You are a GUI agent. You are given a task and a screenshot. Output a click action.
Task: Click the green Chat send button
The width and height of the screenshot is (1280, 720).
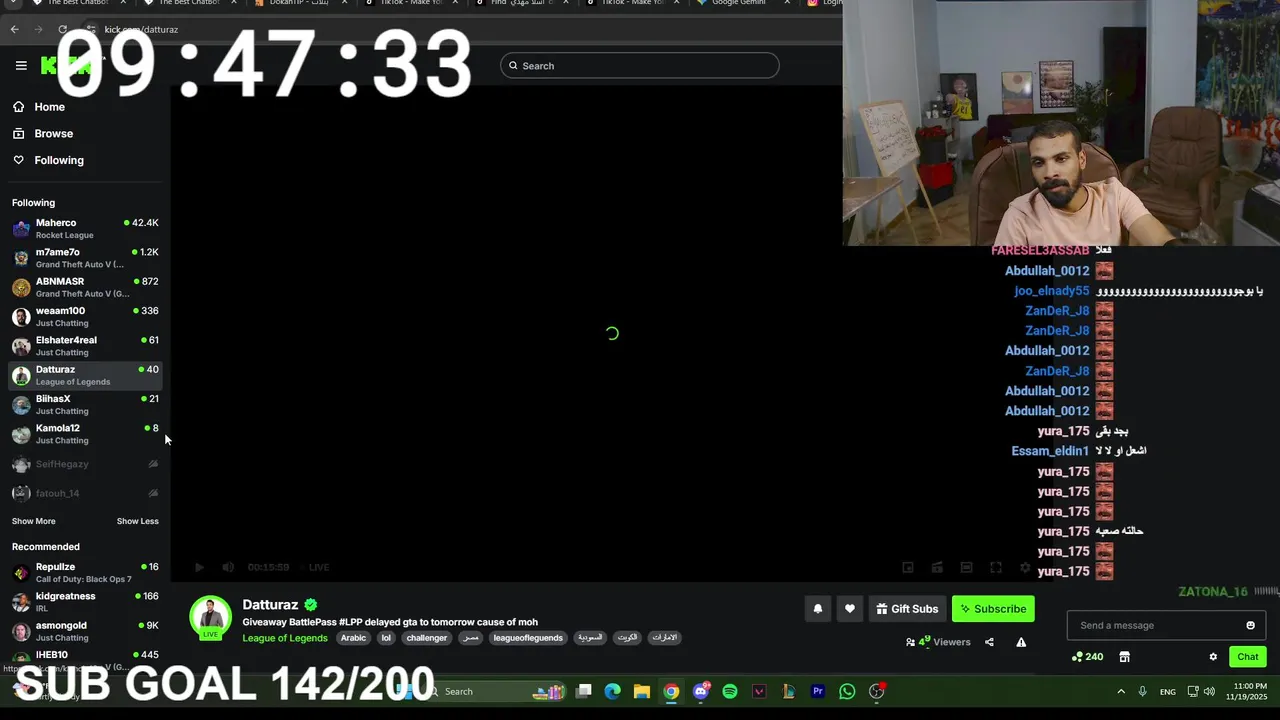[x=1248, y=657]
